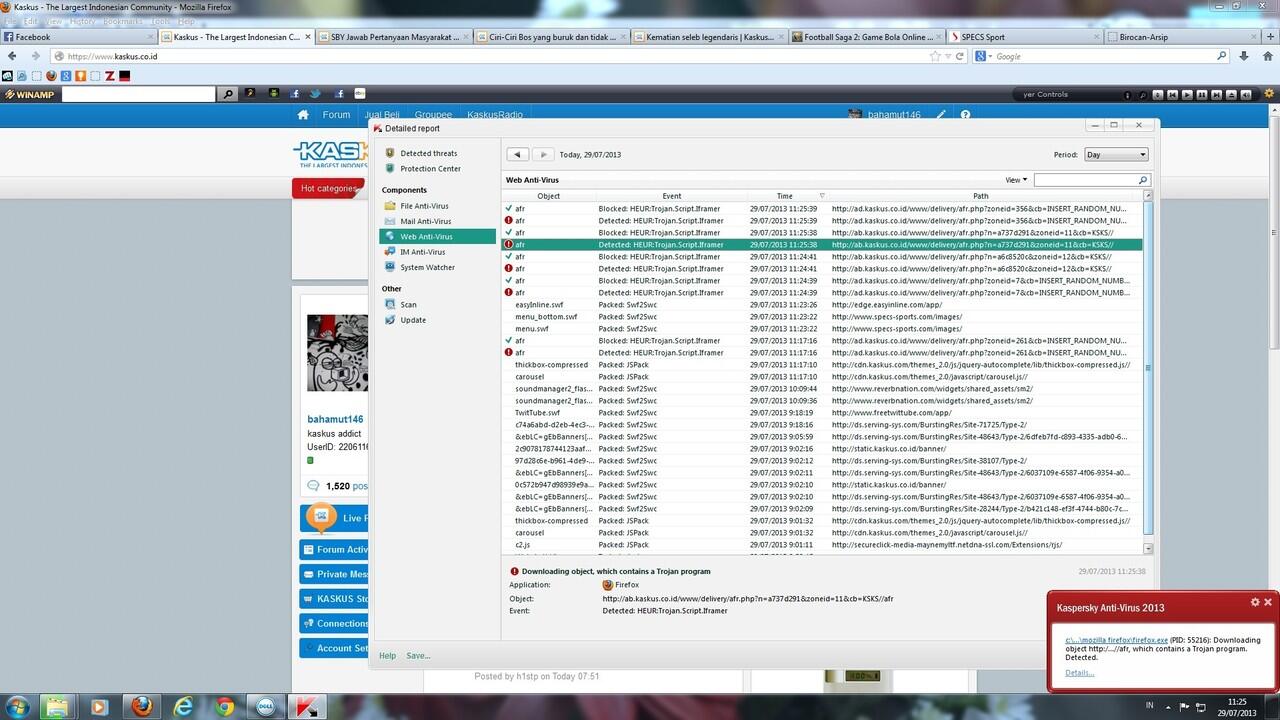Switch to SBY Jawab Pertanyaan tab

[394, 37]
